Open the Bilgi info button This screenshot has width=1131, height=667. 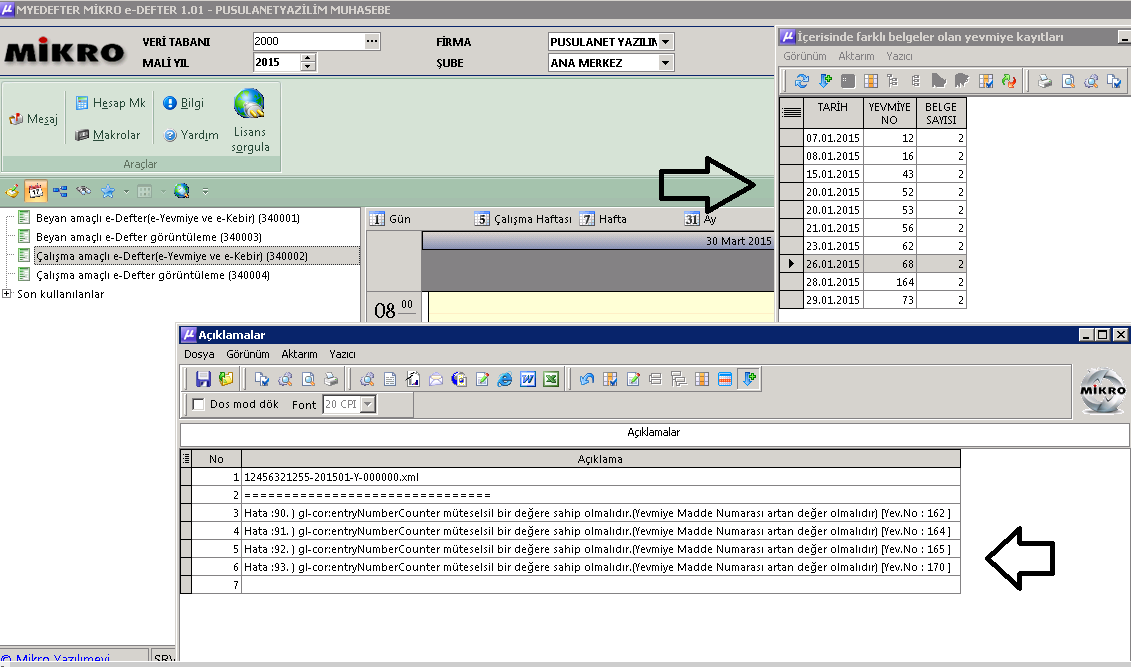184,103
